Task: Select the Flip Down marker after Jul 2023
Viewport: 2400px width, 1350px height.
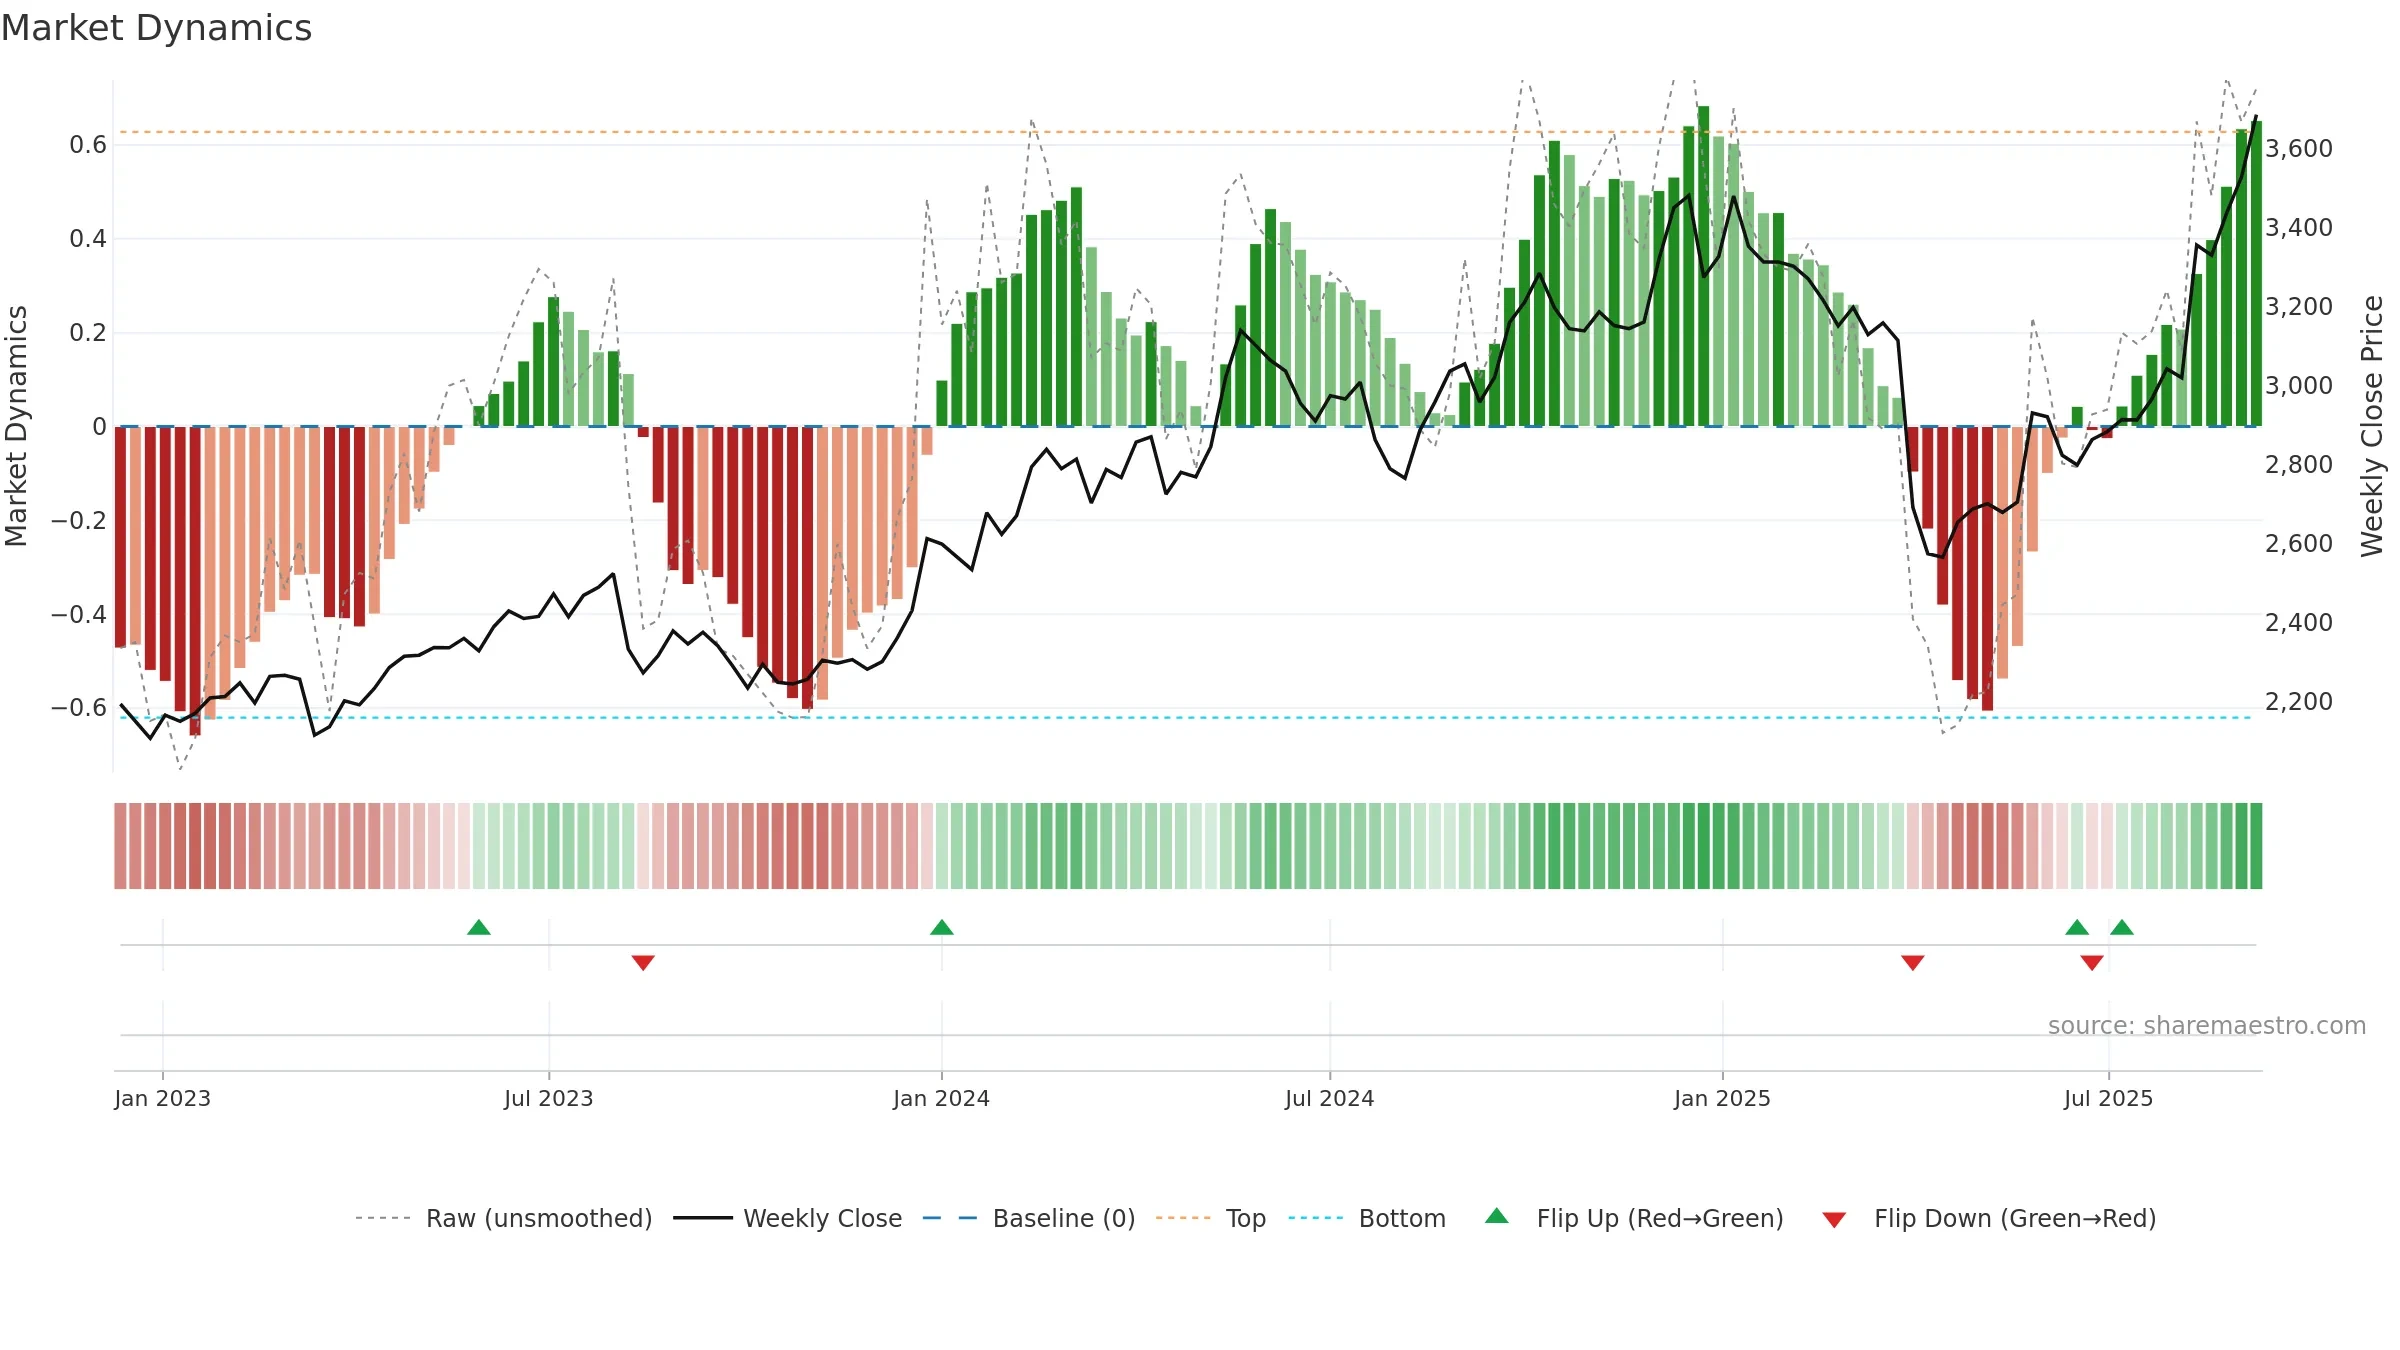Action: point(643,963)
